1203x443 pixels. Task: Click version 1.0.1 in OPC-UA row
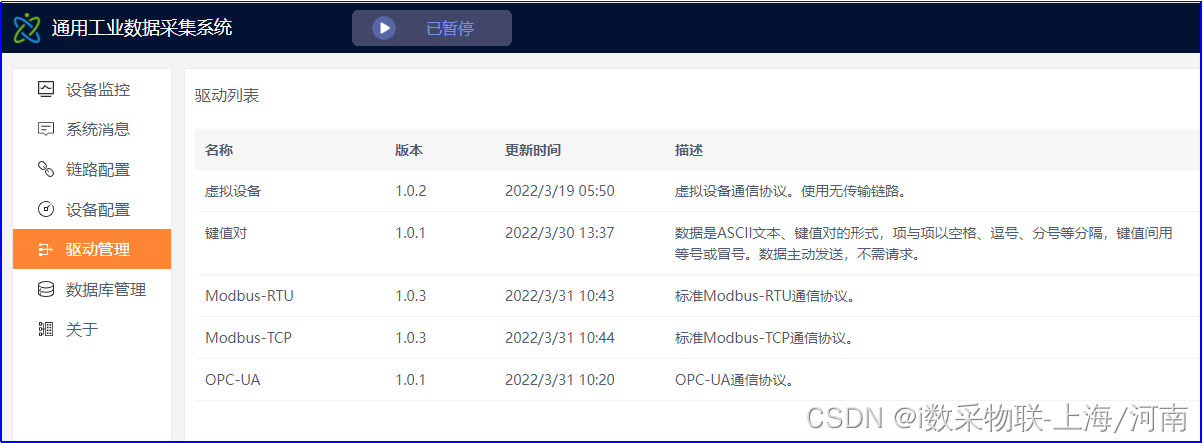(x=411, y=380)
